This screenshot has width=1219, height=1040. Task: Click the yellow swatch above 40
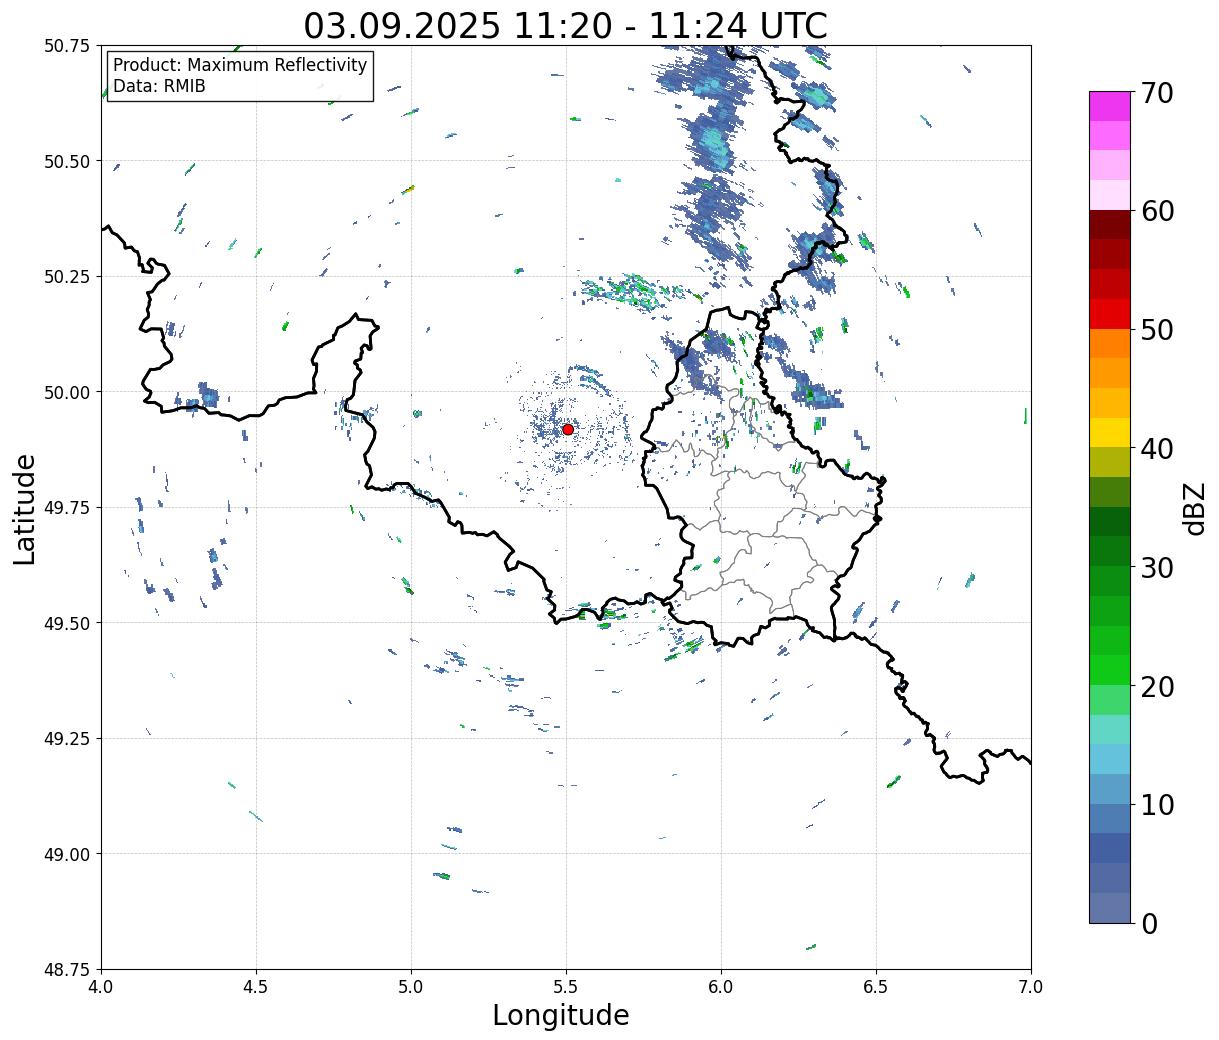(1110, 433)
